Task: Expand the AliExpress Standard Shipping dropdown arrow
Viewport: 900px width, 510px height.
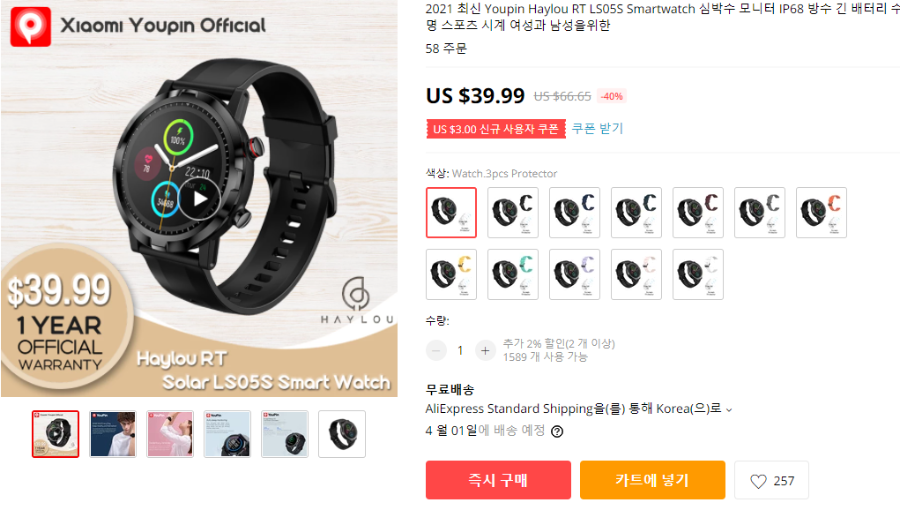Action: pos(729,410)
